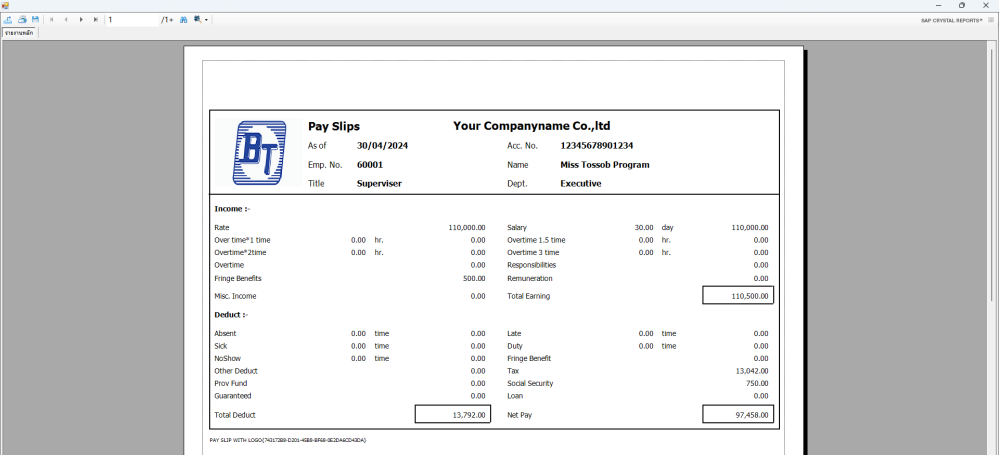Click the page number input field
Viewport: 999px width, 455px height.
pyautogui.click(x=132, y=19)
